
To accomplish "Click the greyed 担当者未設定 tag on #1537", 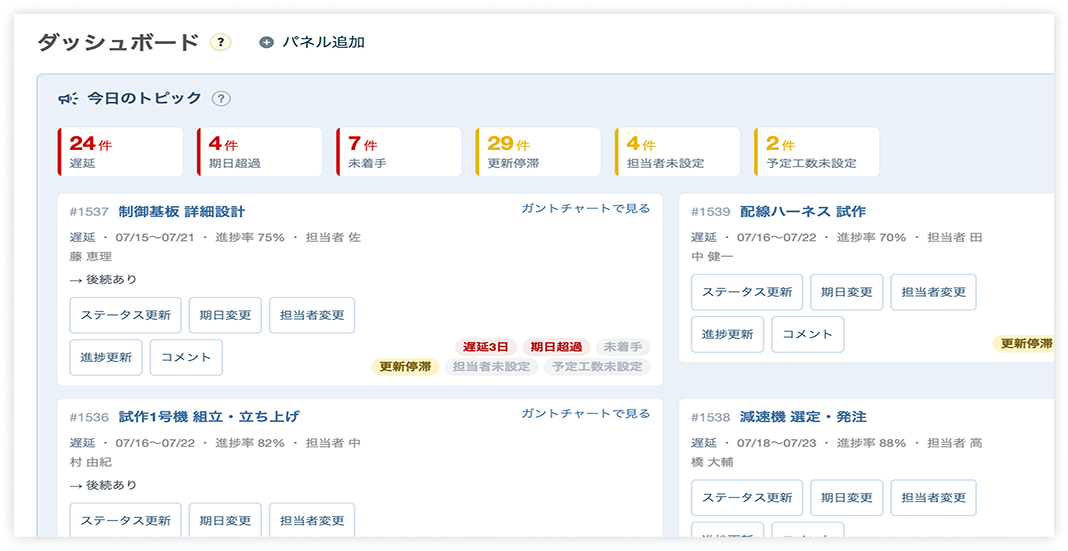I will 491,366.
